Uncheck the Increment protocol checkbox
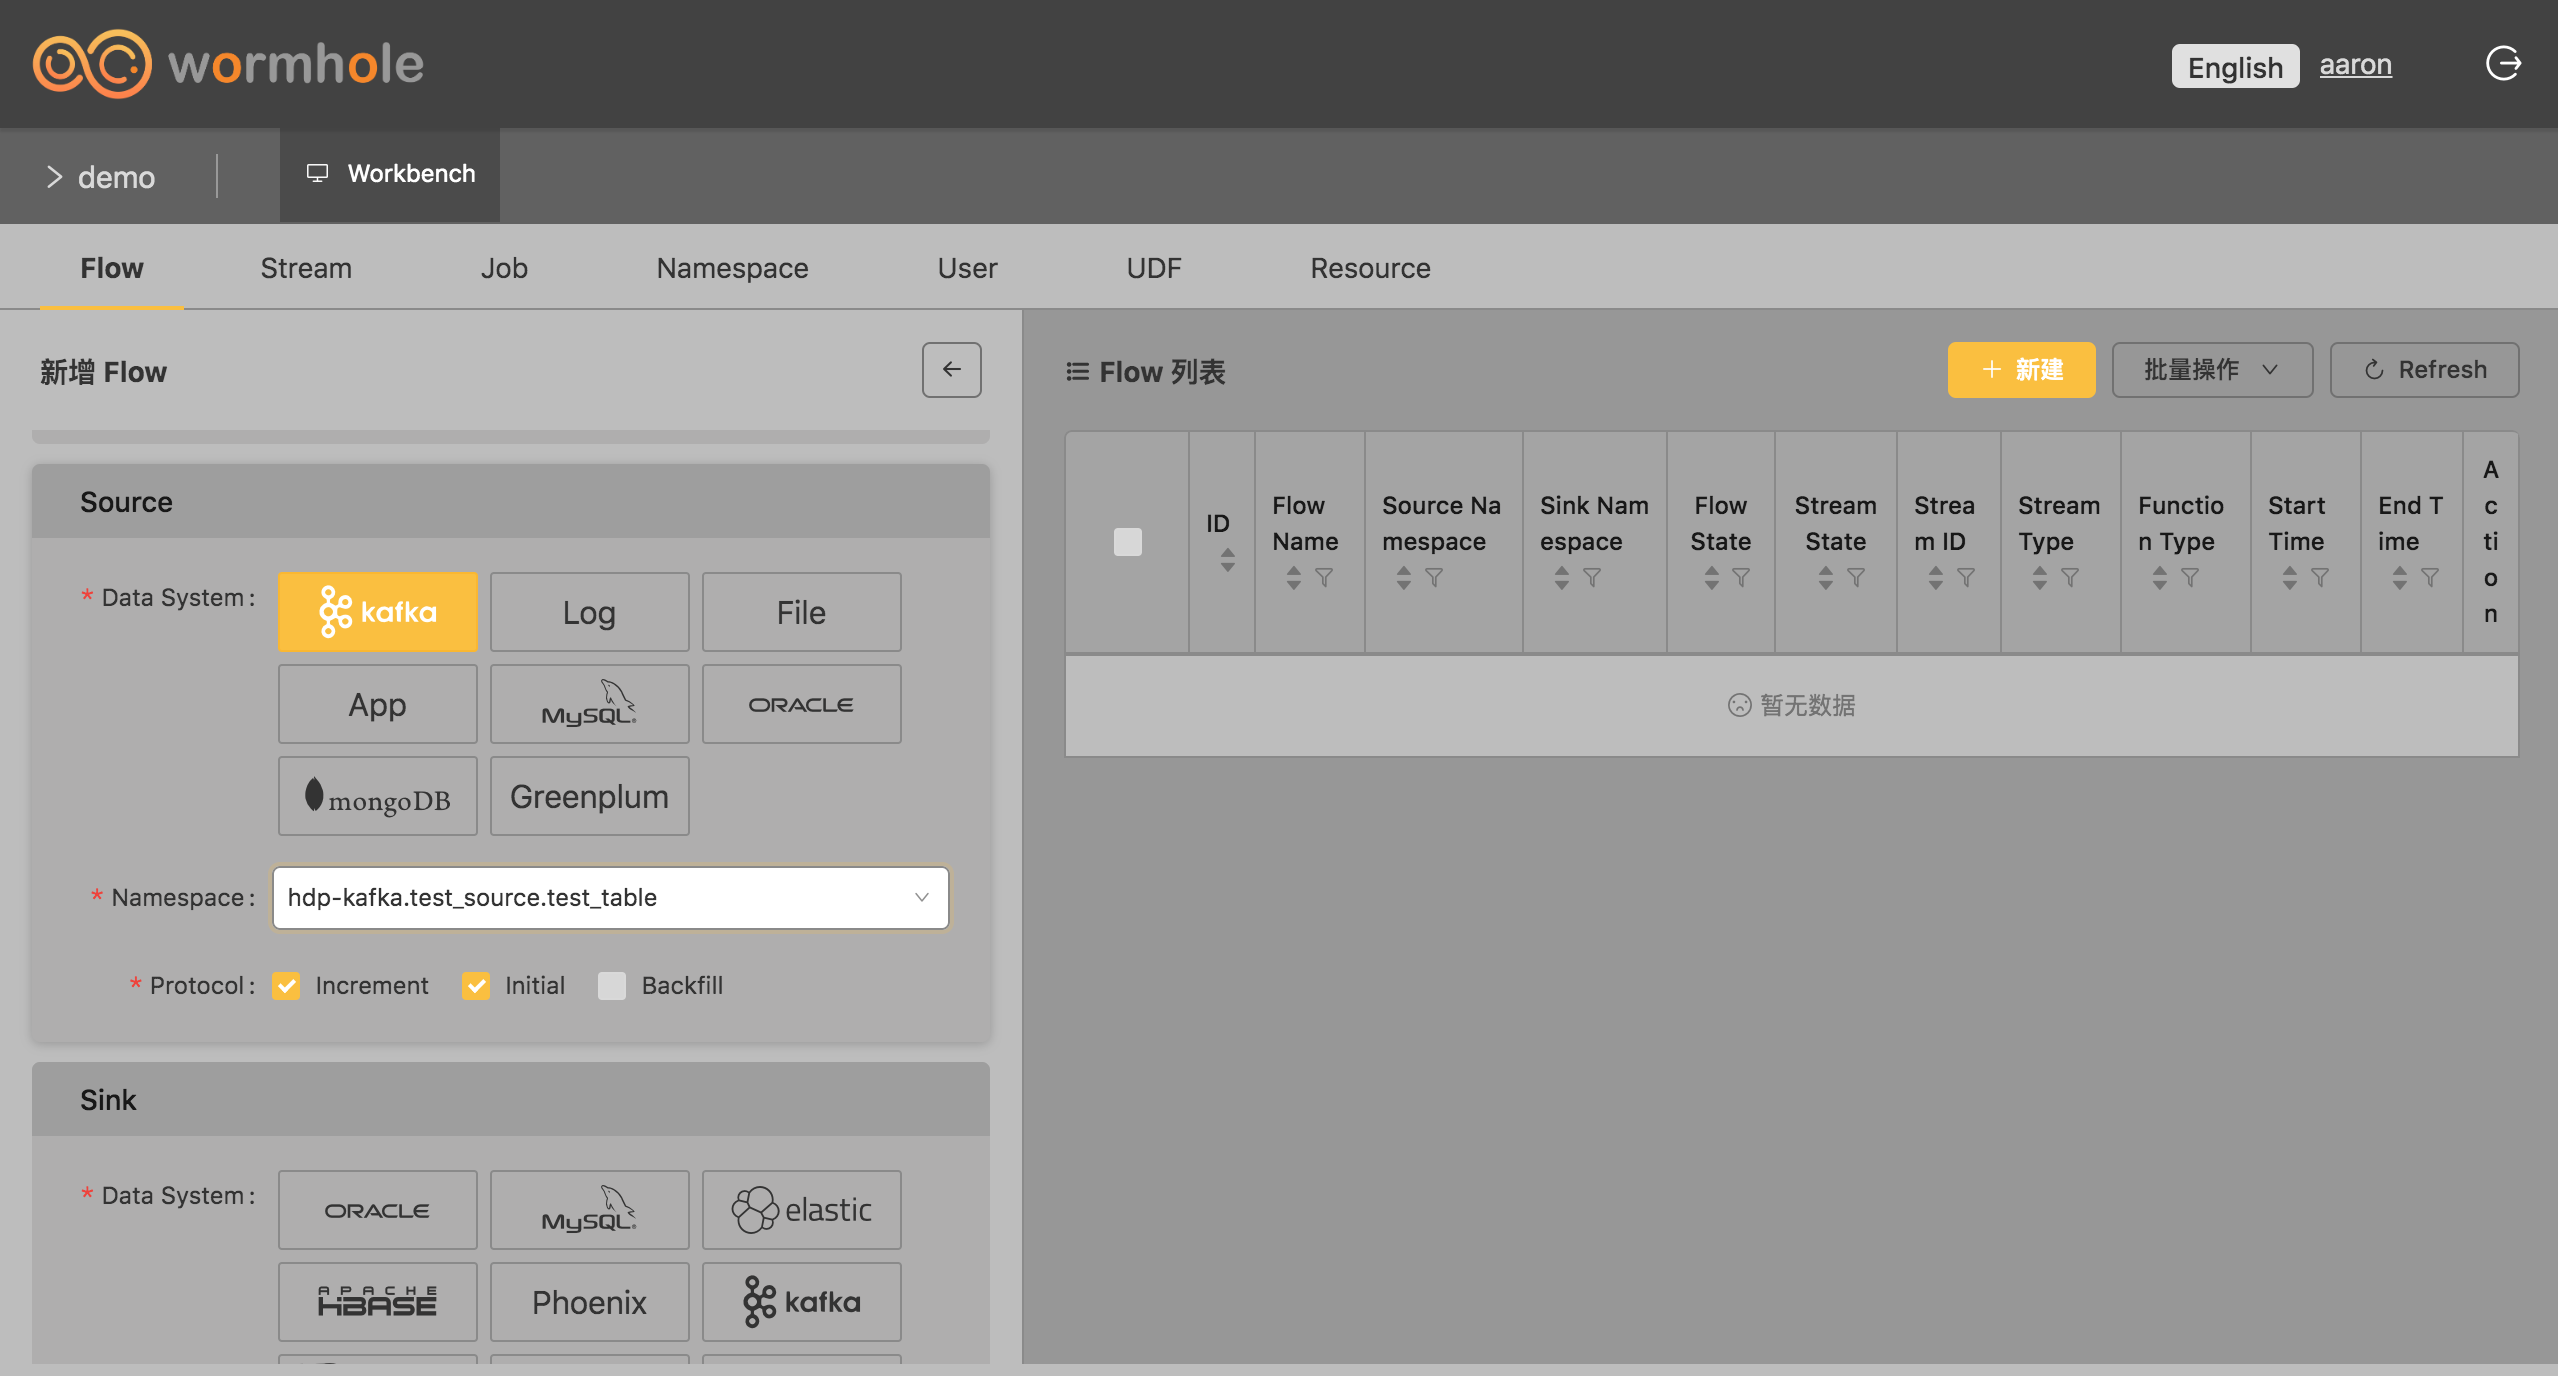Screen dimensions: 2558x1376 click(x=286, y=986)
